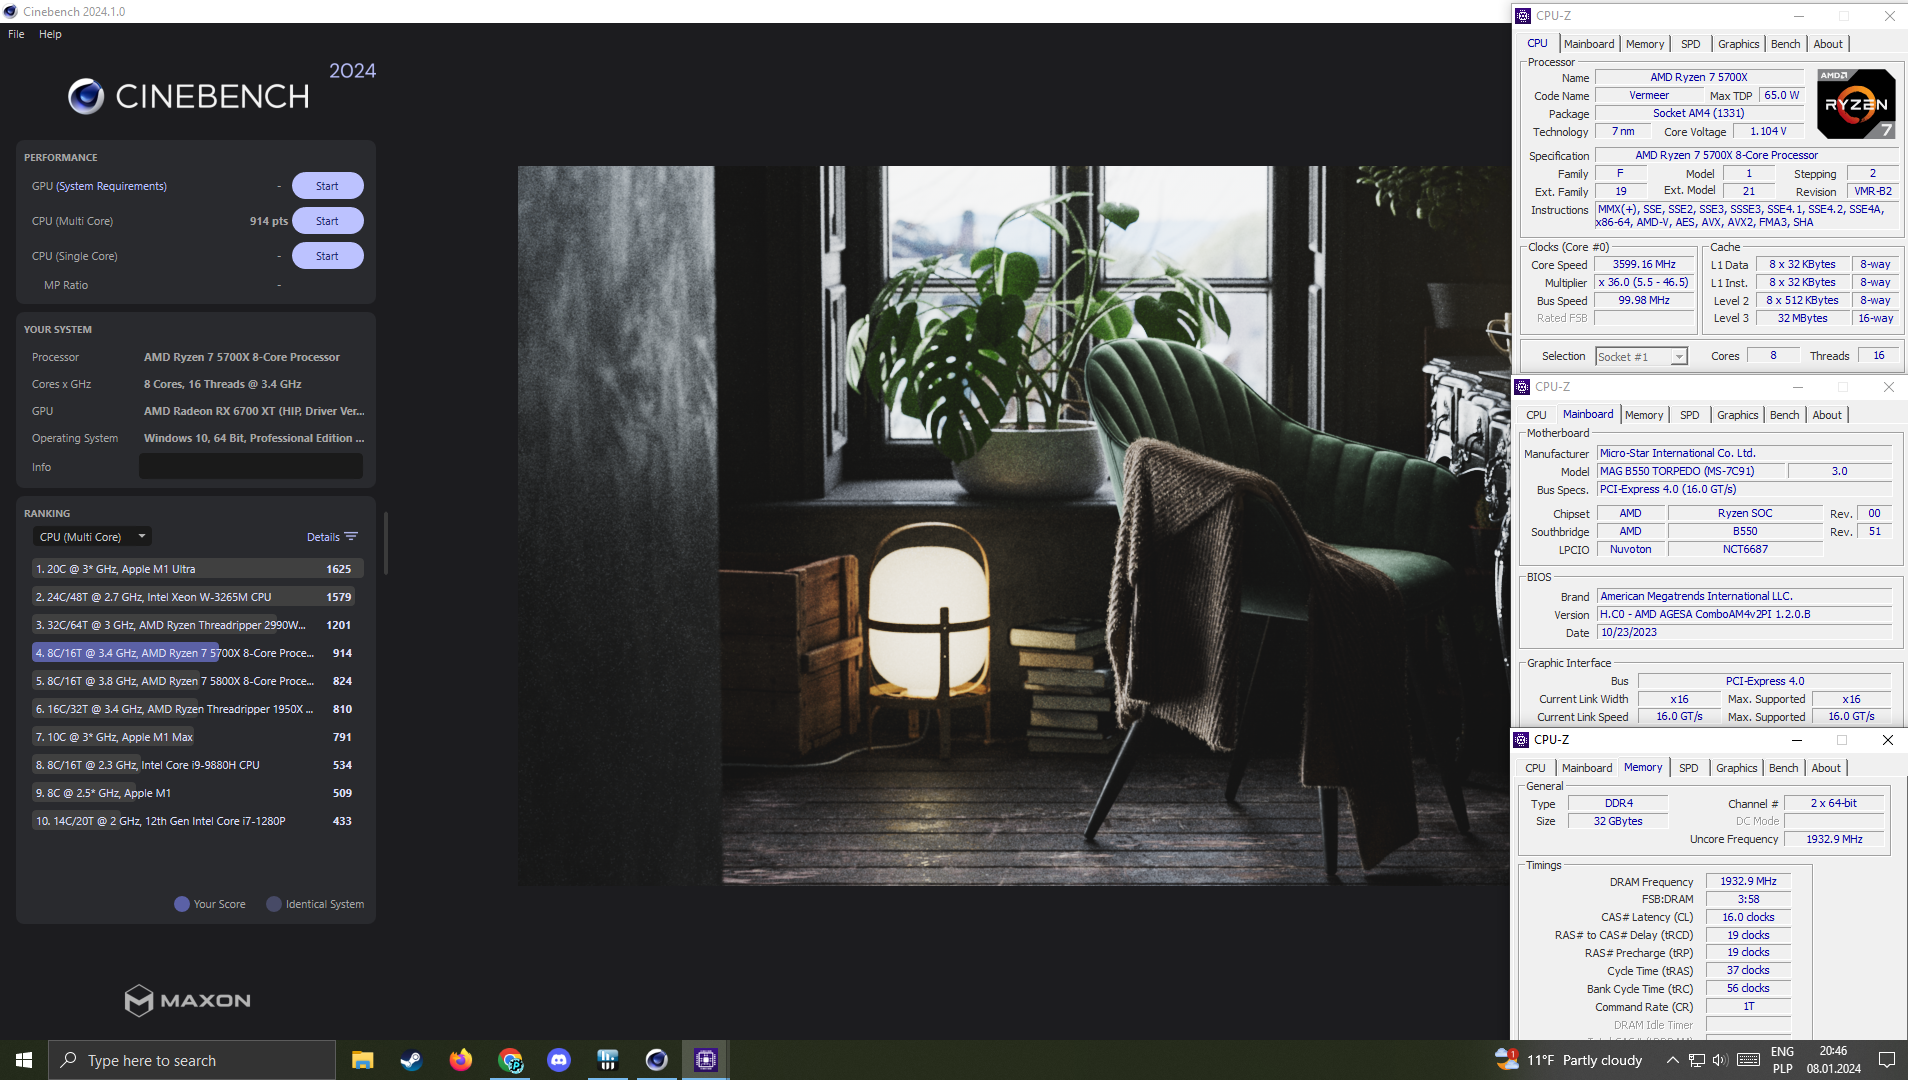
Task: Click the middle CPU-Z window title icon
Action: [1522, 387]
